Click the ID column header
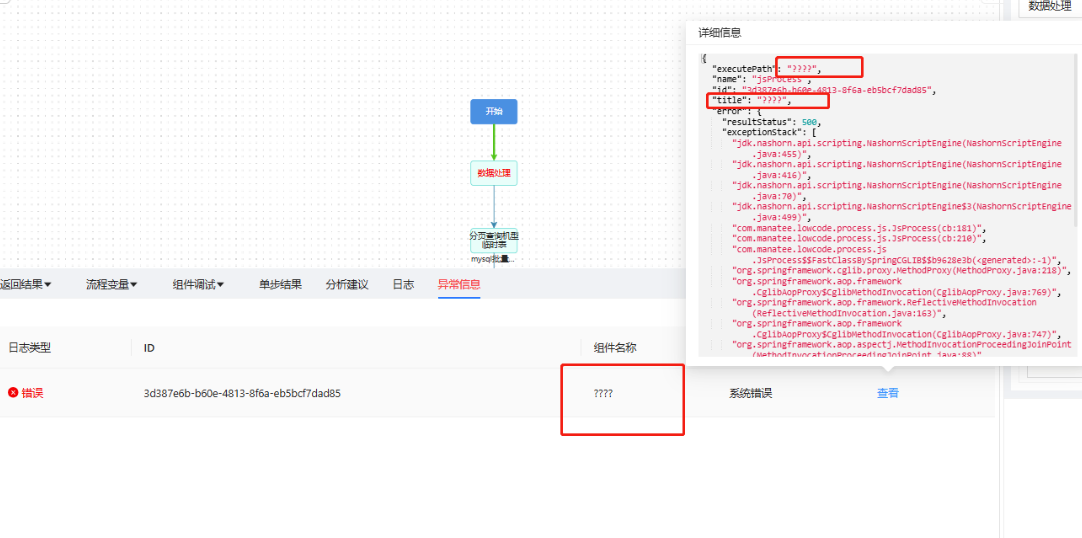This screenshot has width=1082, height=538. pyautogui.click(x=149, y=348)
